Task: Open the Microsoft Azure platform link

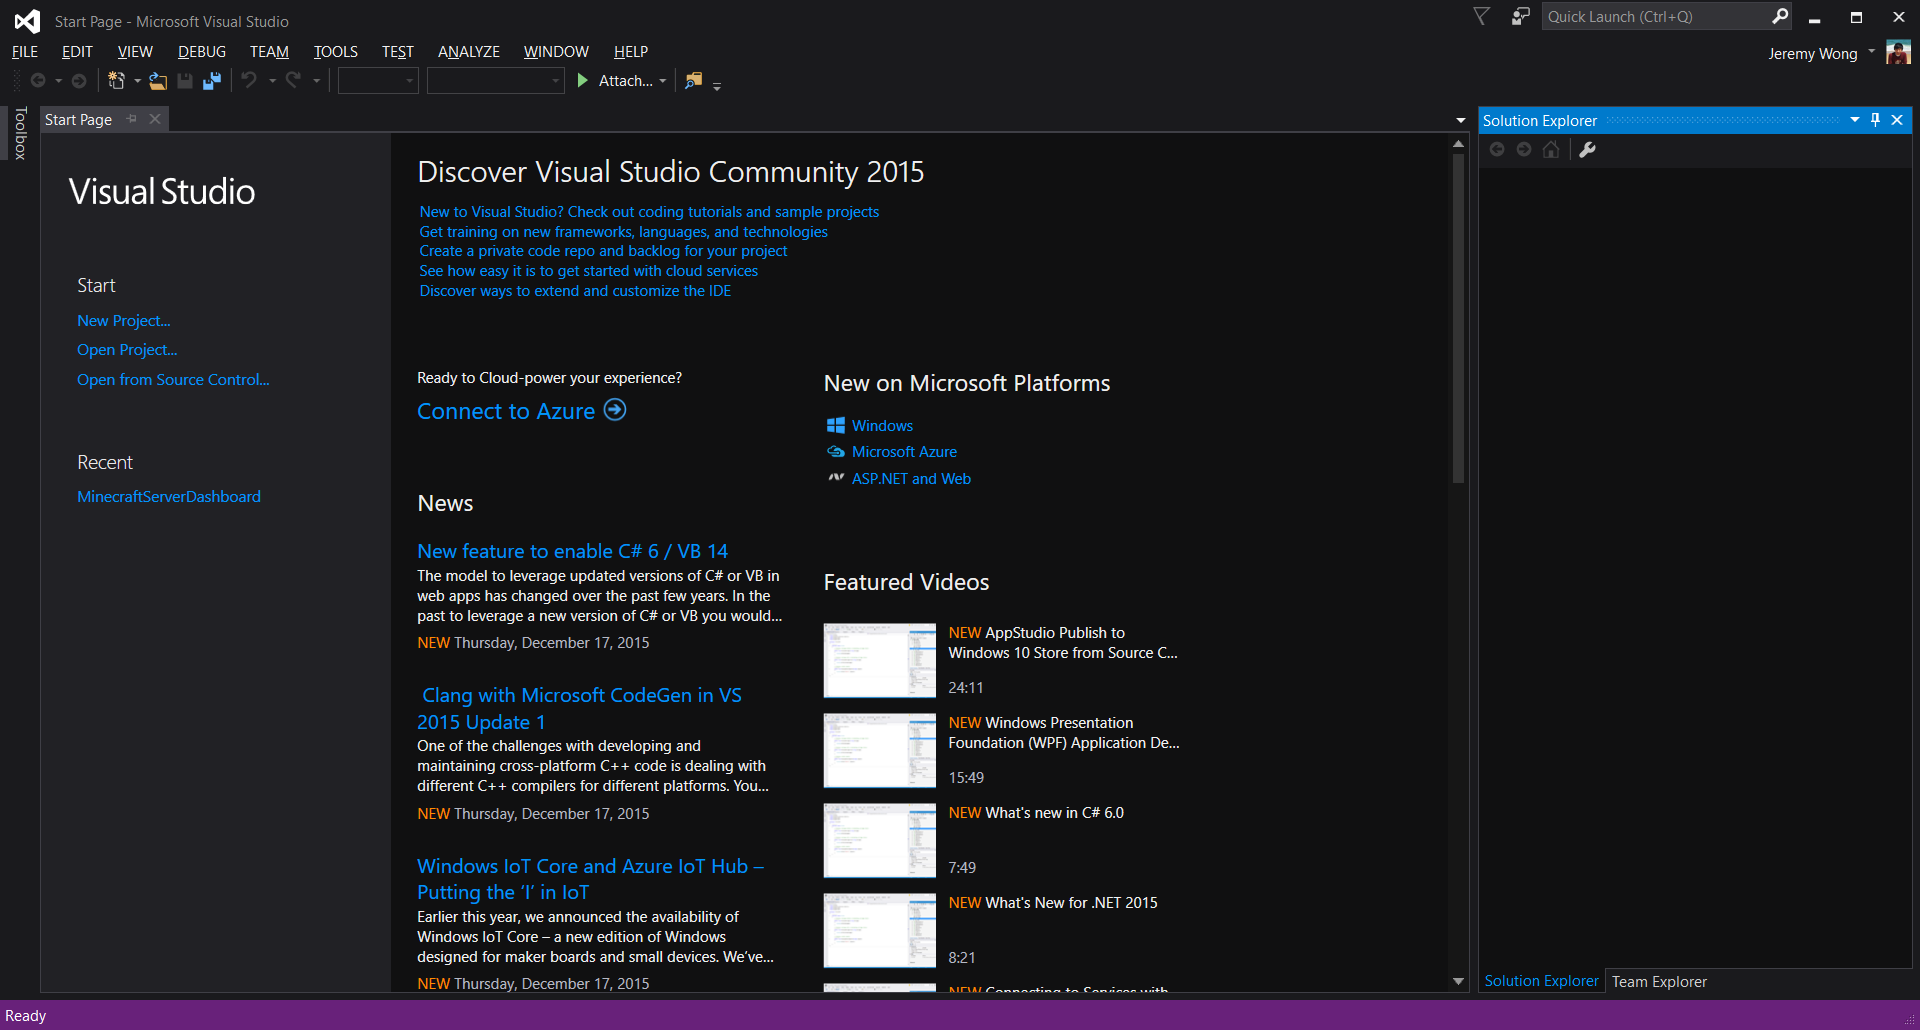Action: pyautogui.click(x=904, y=452)
